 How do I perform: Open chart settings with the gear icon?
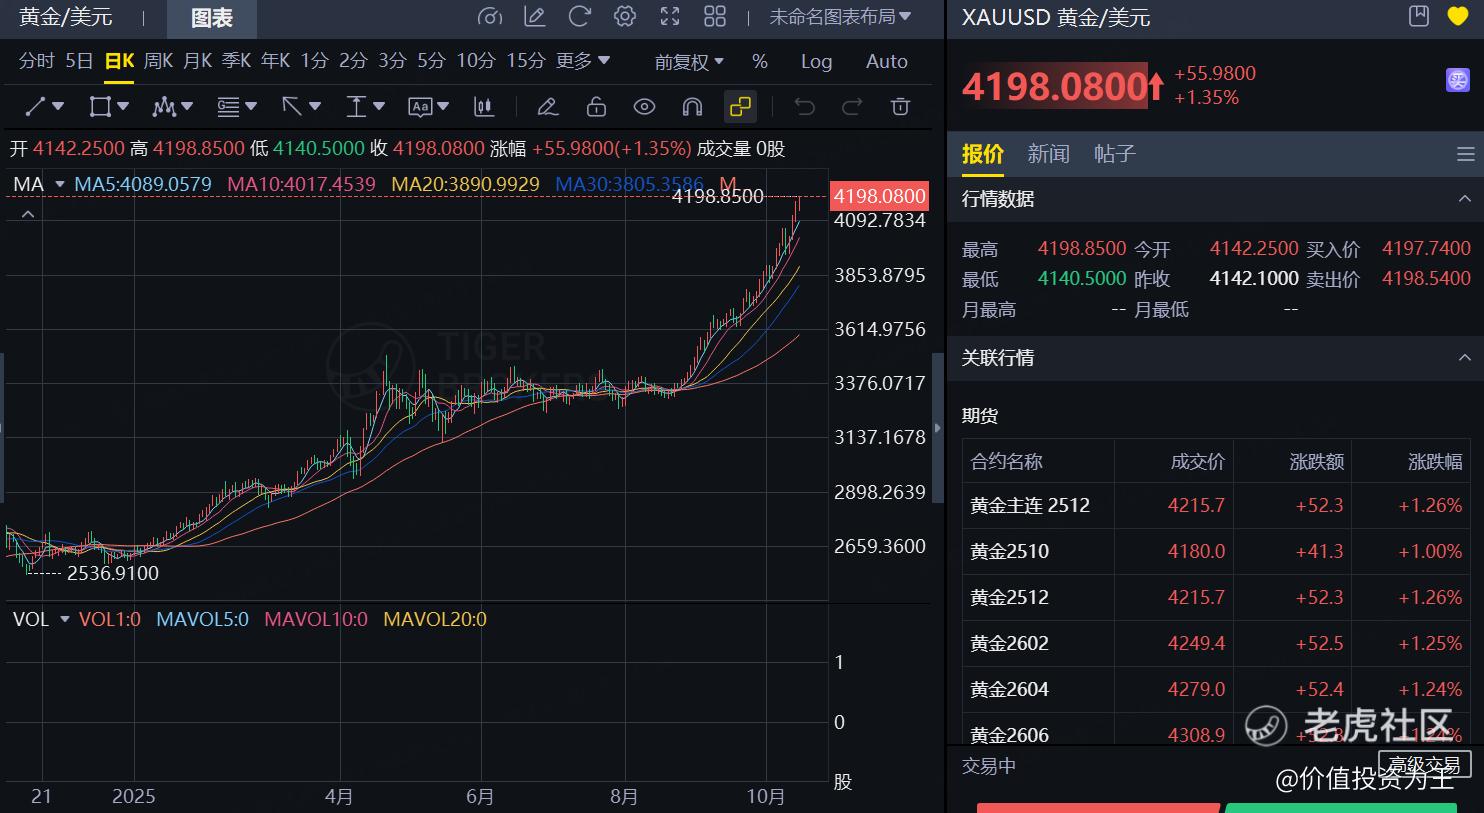coord(624,16)
